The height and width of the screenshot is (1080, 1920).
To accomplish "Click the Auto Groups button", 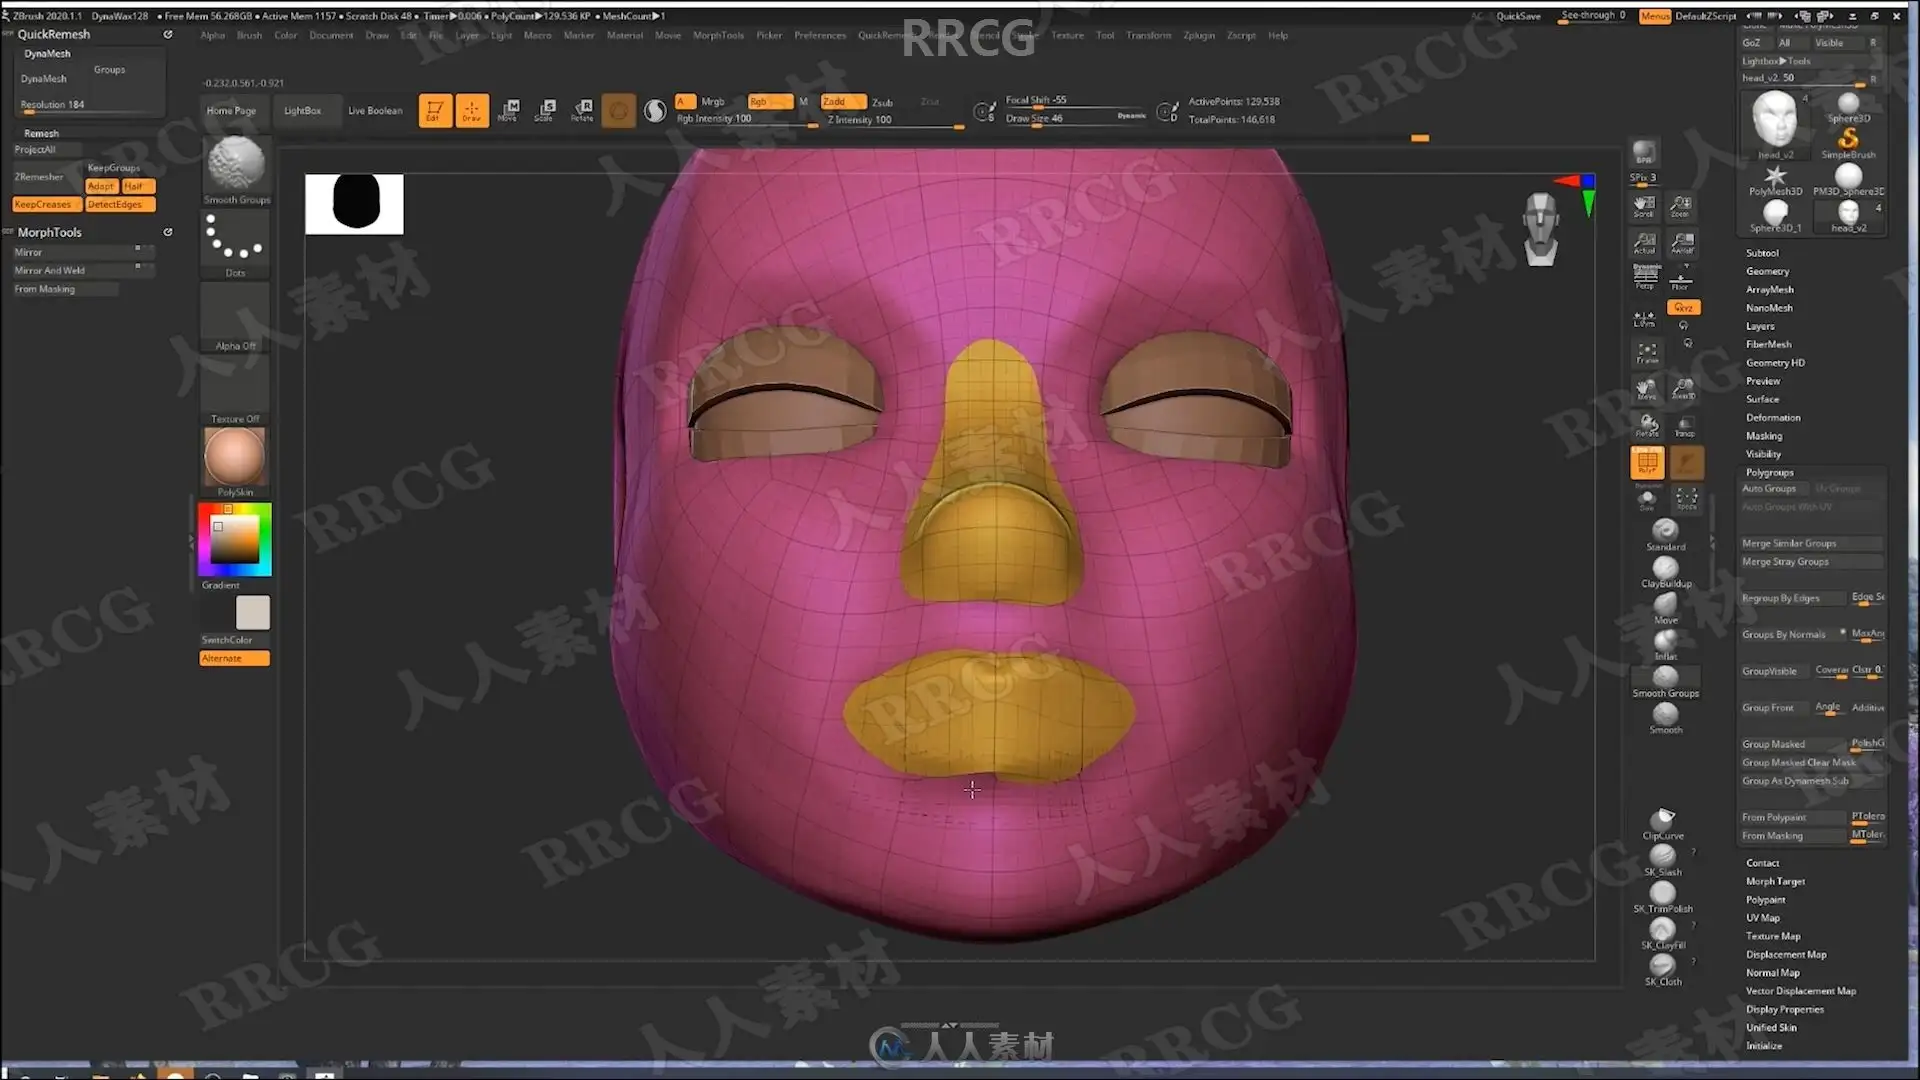I will tap(1774, 489).
